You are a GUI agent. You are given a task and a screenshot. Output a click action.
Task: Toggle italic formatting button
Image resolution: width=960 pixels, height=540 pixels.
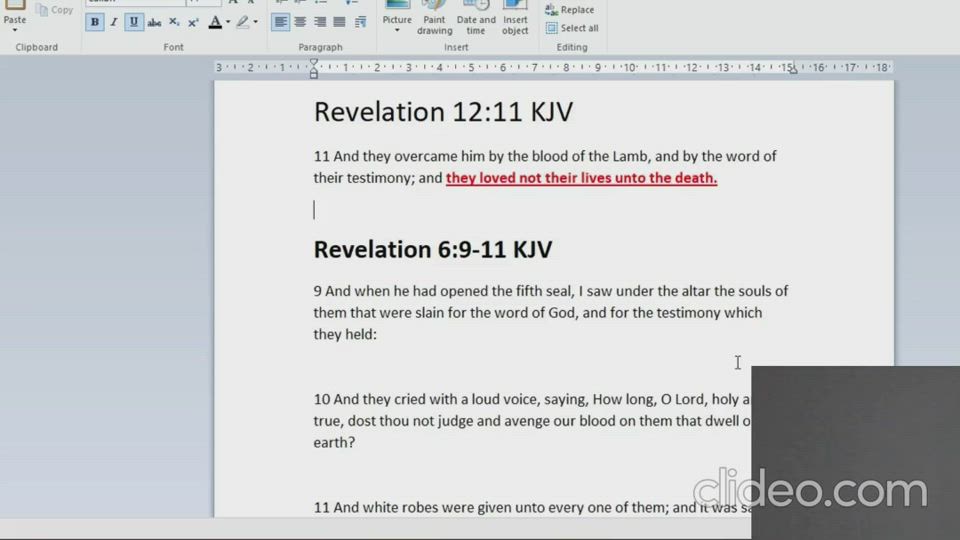(114, 22)
